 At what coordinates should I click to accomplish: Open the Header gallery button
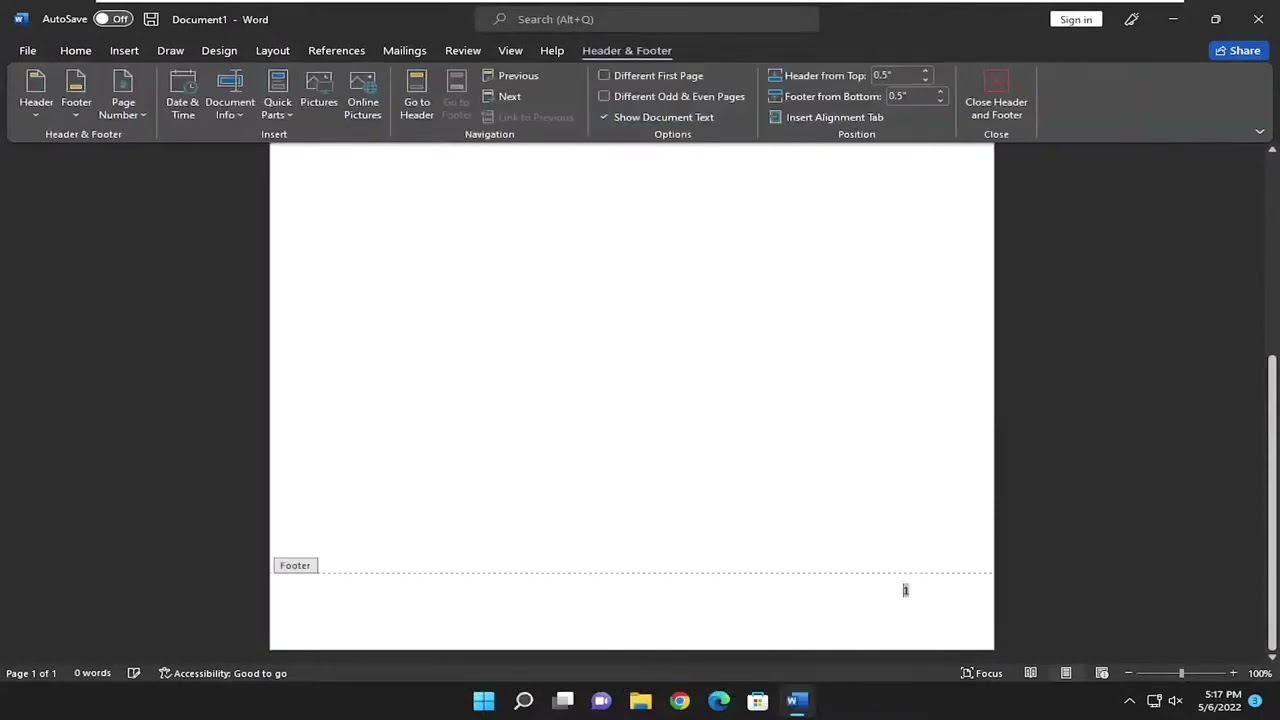coord(36,96)
